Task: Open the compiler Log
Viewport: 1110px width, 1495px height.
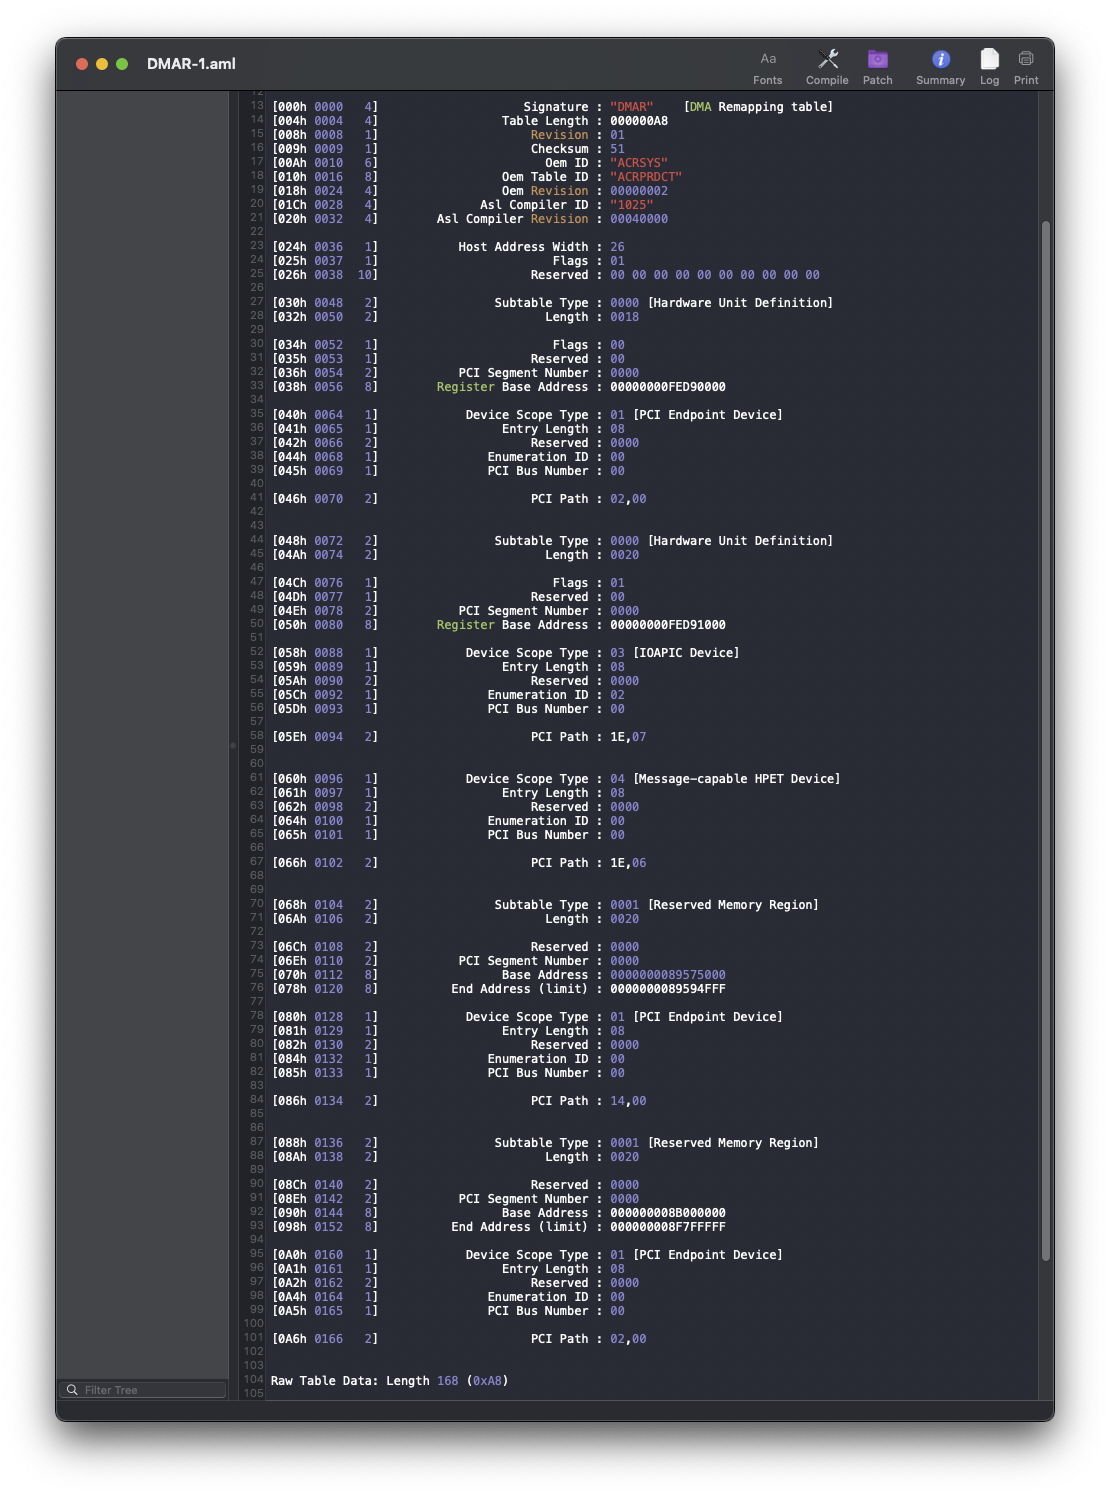Action: pos(989,64)
